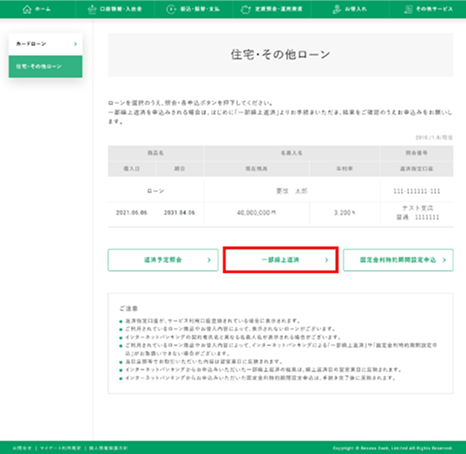Click the home (ホーム) house icon
The image size is (466, 454).
tap(27, 9)
